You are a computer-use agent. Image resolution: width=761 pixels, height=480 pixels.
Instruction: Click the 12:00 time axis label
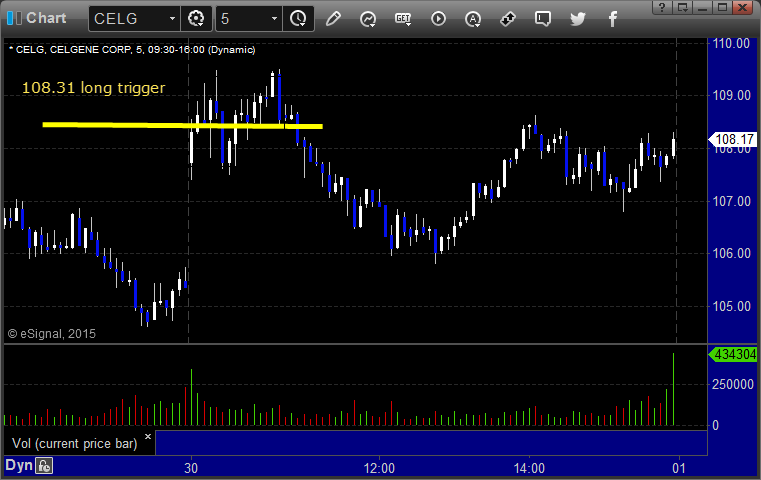point(379,468)
